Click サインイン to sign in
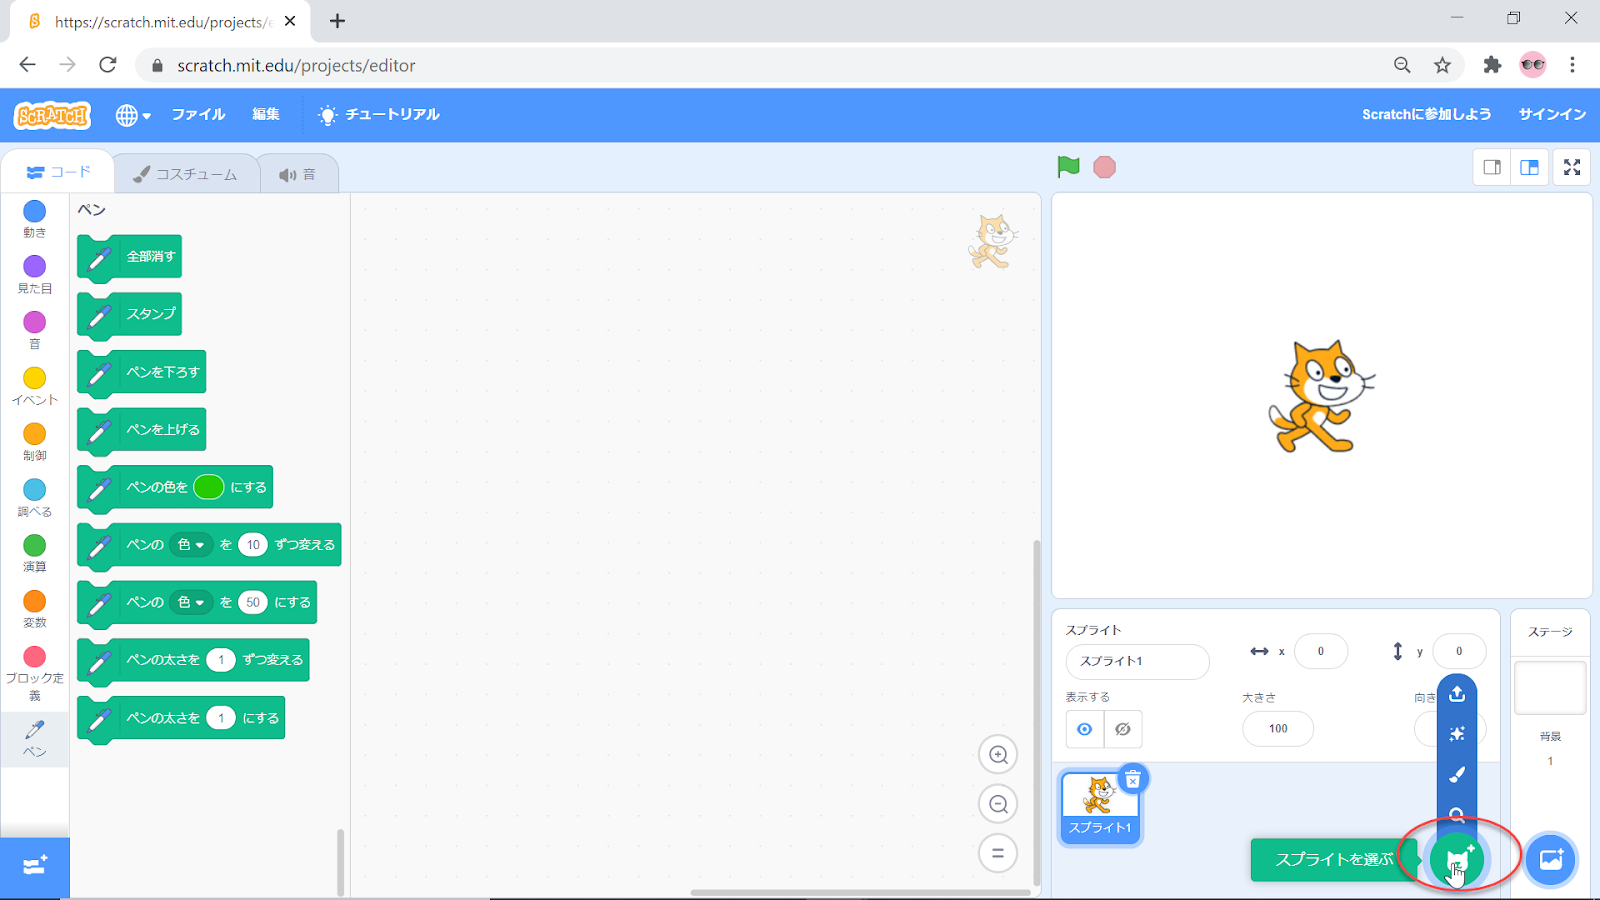The width and height of the screenshot is (1600, 900). (x=1552, y=115)
